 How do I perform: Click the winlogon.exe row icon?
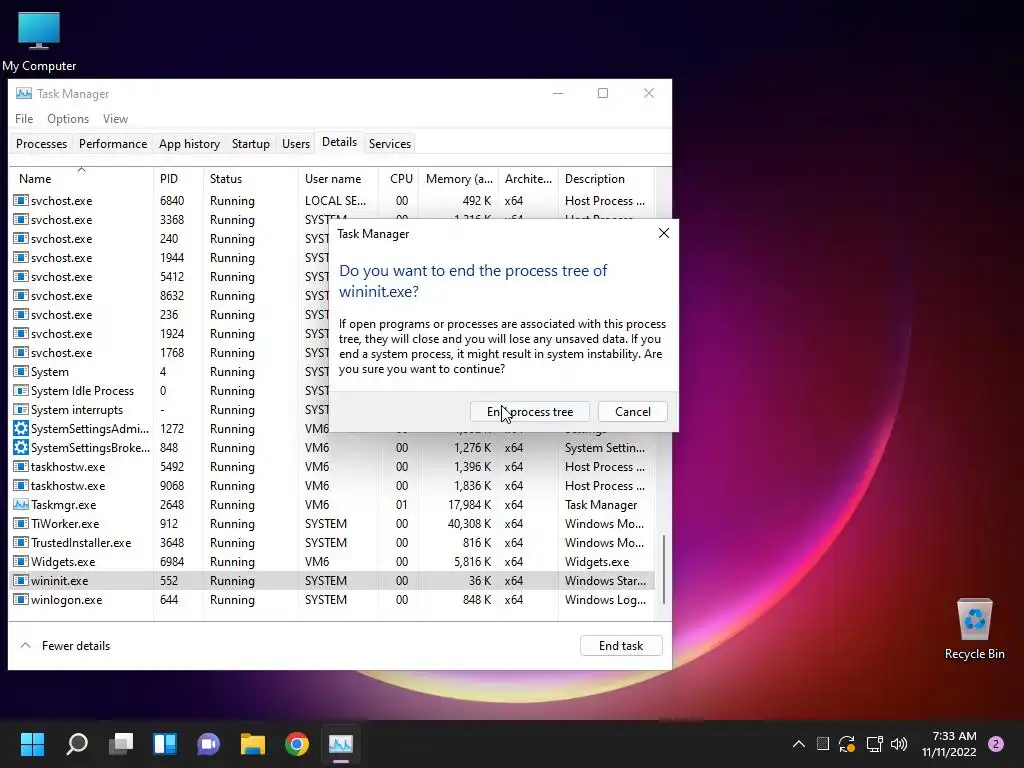pos(21,600)
